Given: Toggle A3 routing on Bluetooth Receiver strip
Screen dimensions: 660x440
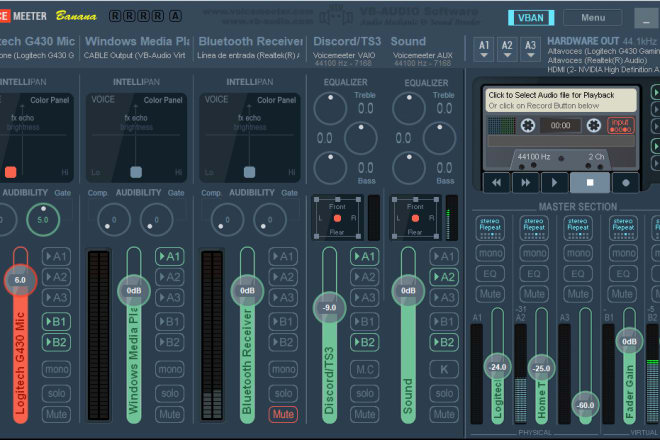Looking at the screenshot, I should coord(283,298).
